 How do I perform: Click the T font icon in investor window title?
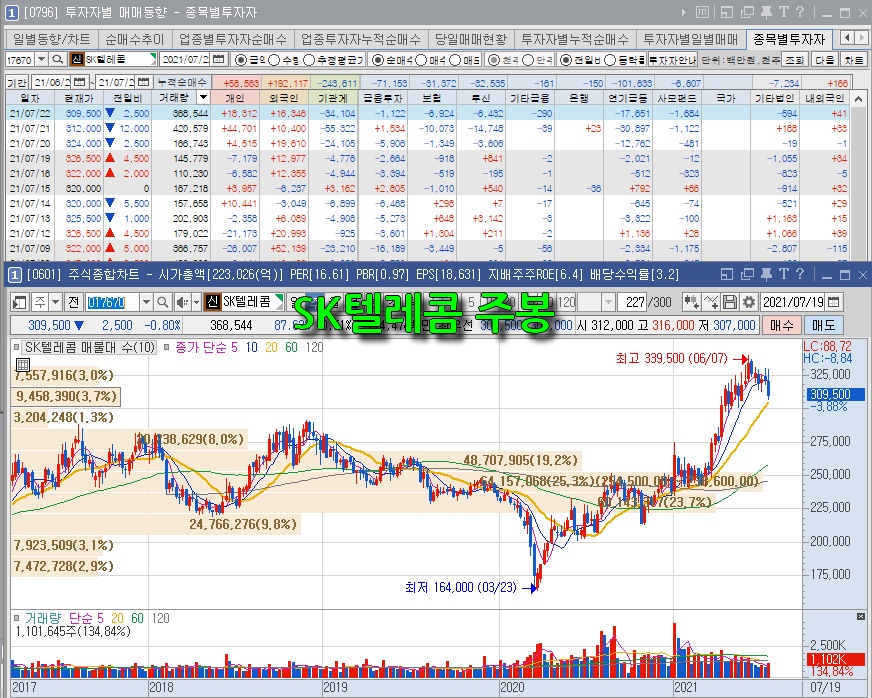coord(783,12)
